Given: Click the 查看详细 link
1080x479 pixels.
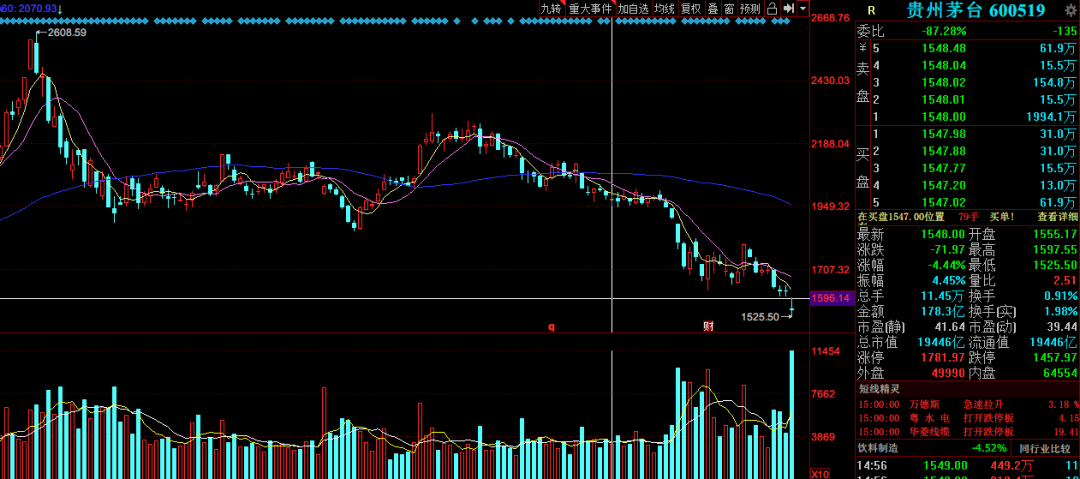Looking at the screenshot, I should (1057, 216).
